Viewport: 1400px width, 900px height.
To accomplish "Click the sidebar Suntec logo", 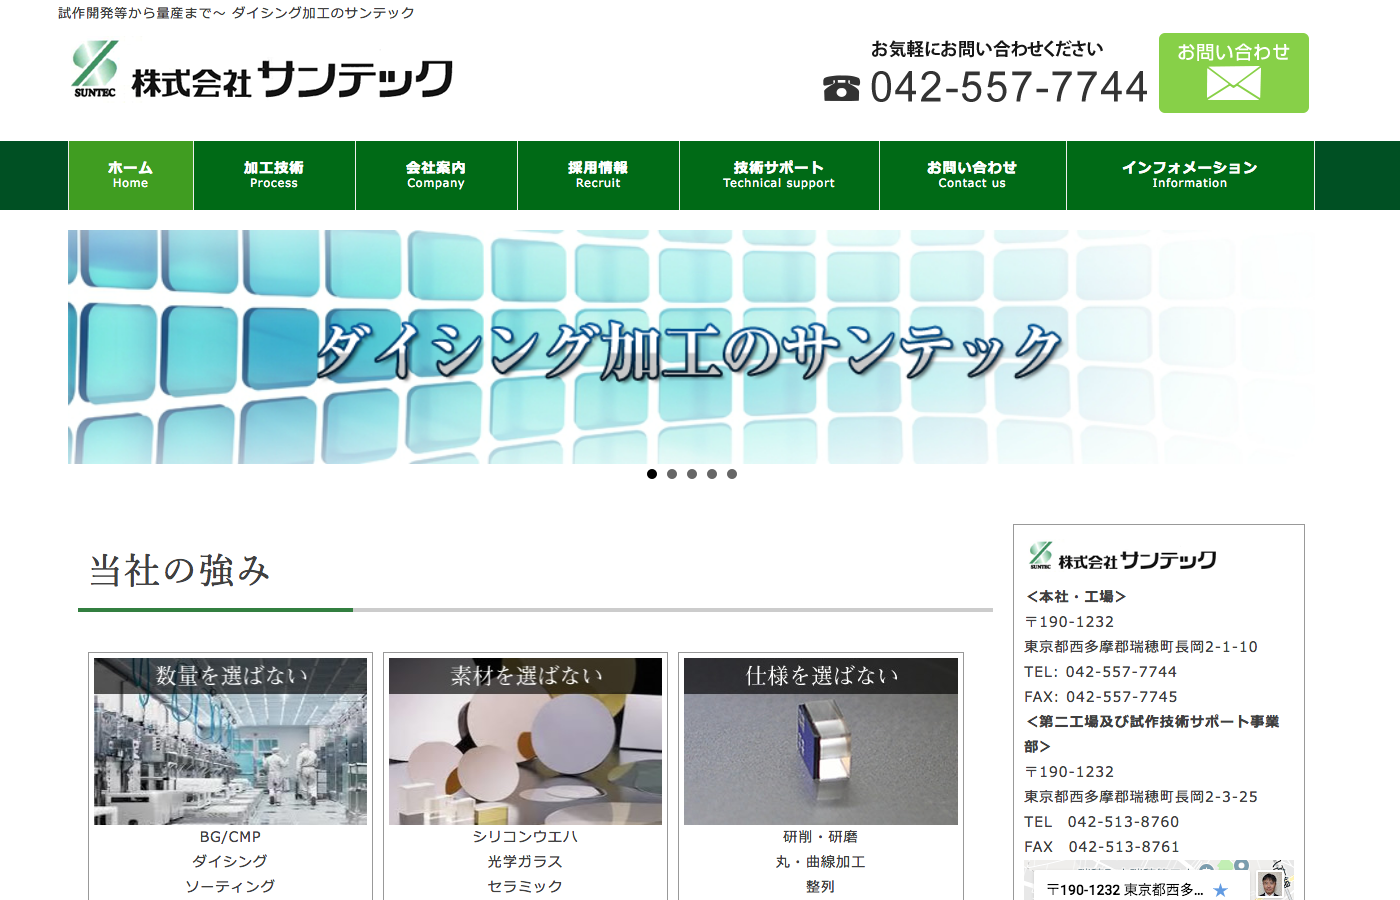I will point(1122,557).
